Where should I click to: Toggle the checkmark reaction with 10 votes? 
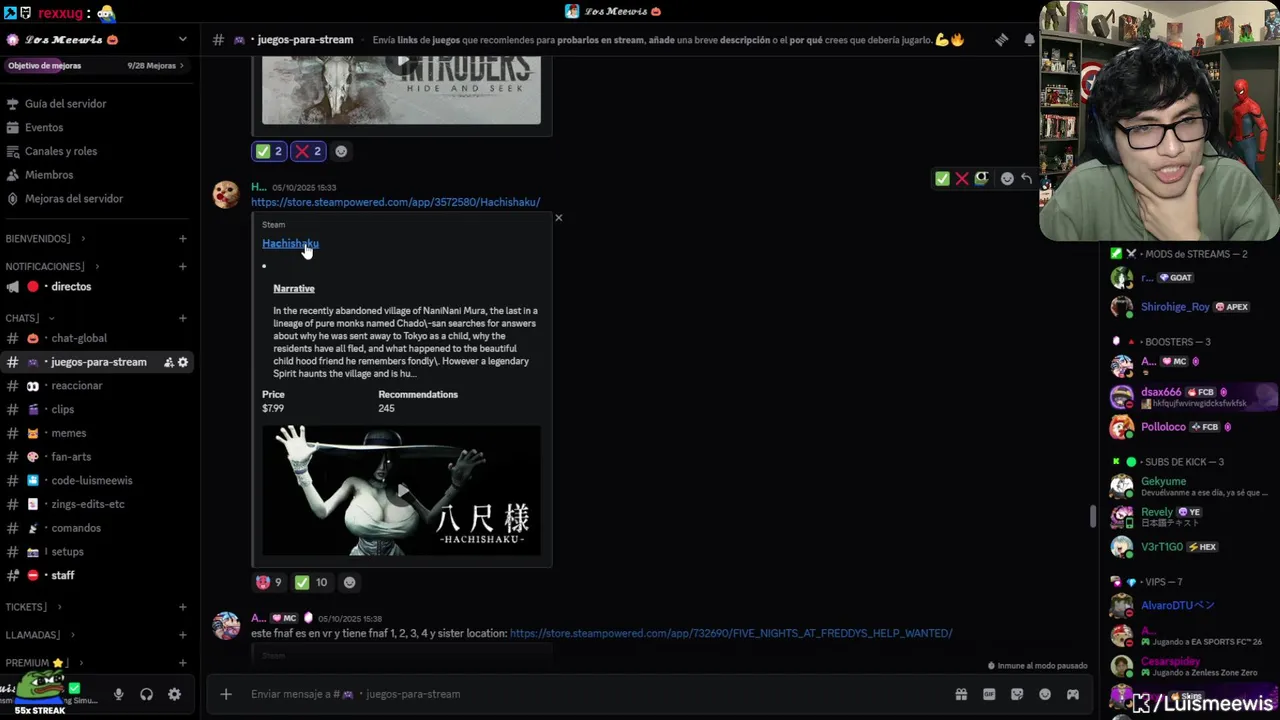311,582
